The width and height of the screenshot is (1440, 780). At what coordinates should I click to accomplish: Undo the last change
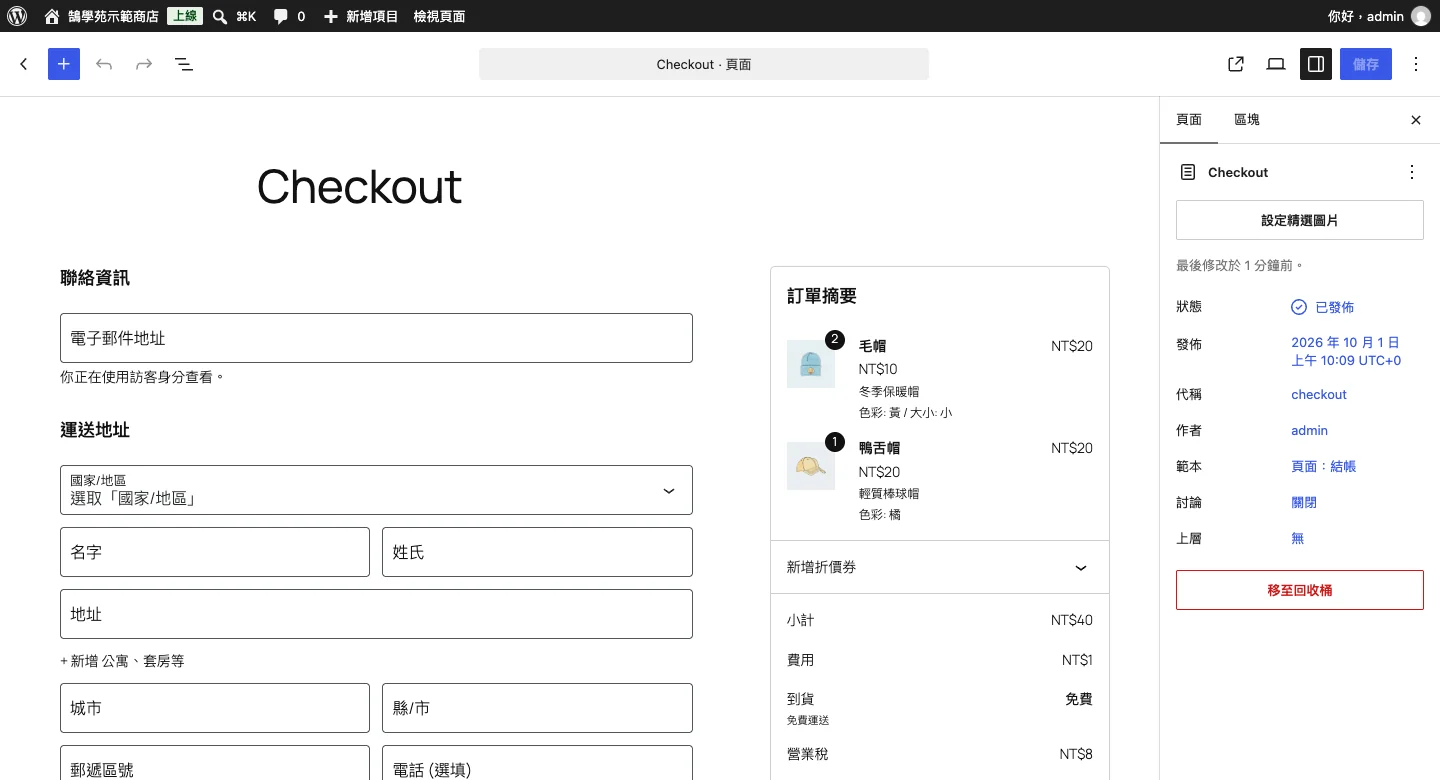click(104, 64)
